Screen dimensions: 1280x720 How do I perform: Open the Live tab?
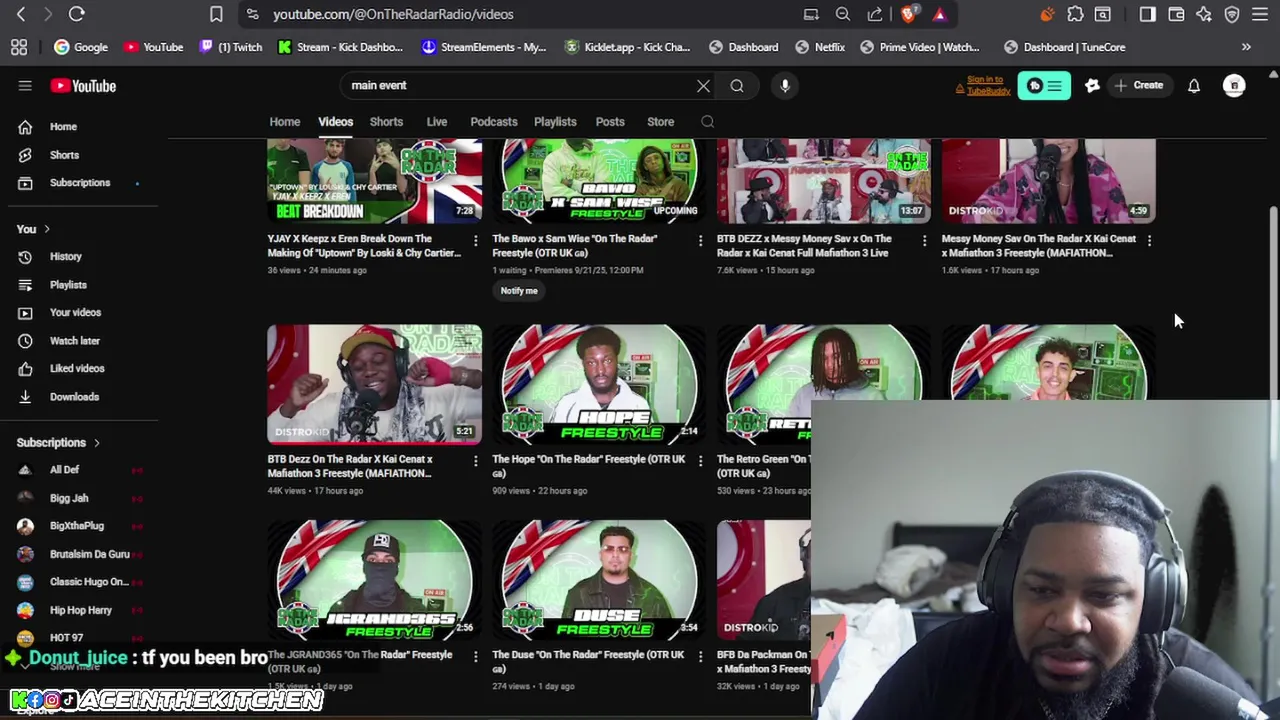[437, 122]
